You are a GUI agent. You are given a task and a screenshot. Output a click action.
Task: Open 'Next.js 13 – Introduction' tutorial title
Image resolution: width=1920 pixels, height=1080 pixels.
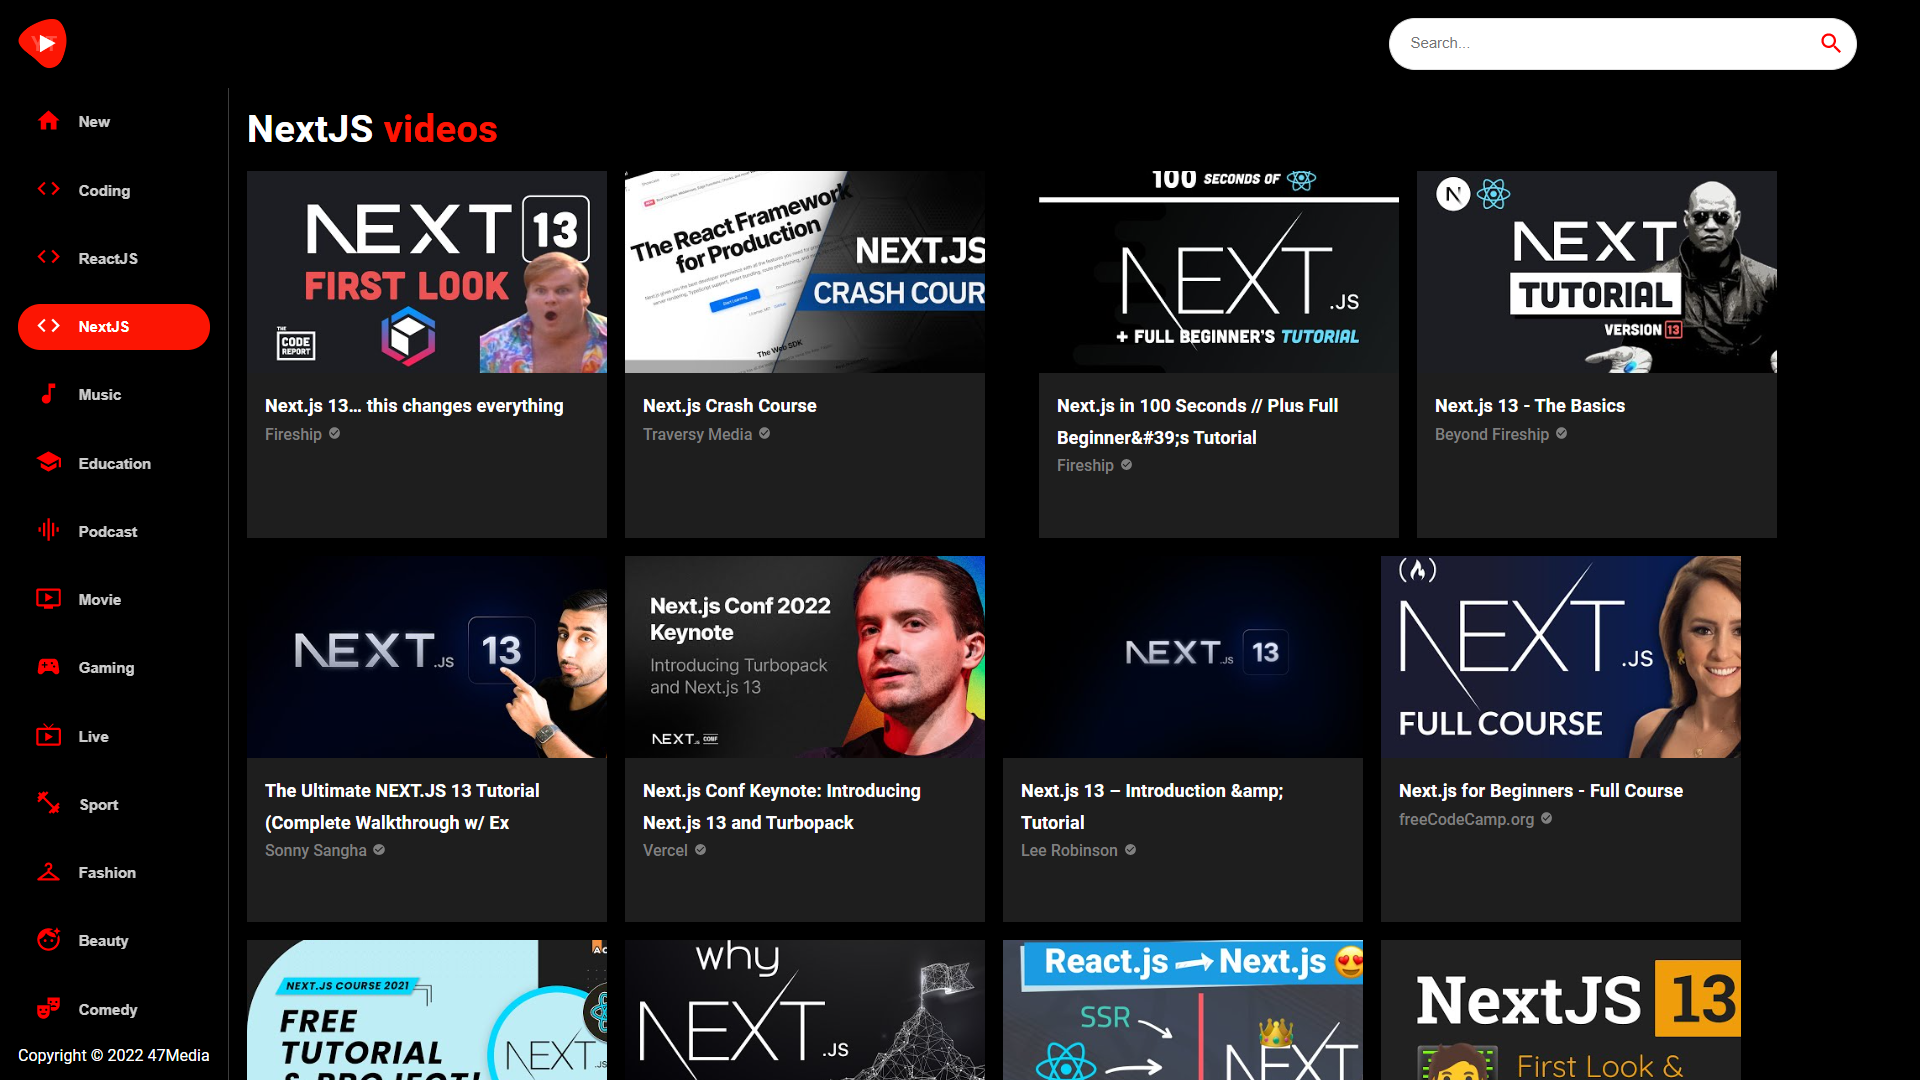(x=1152, y=807)
